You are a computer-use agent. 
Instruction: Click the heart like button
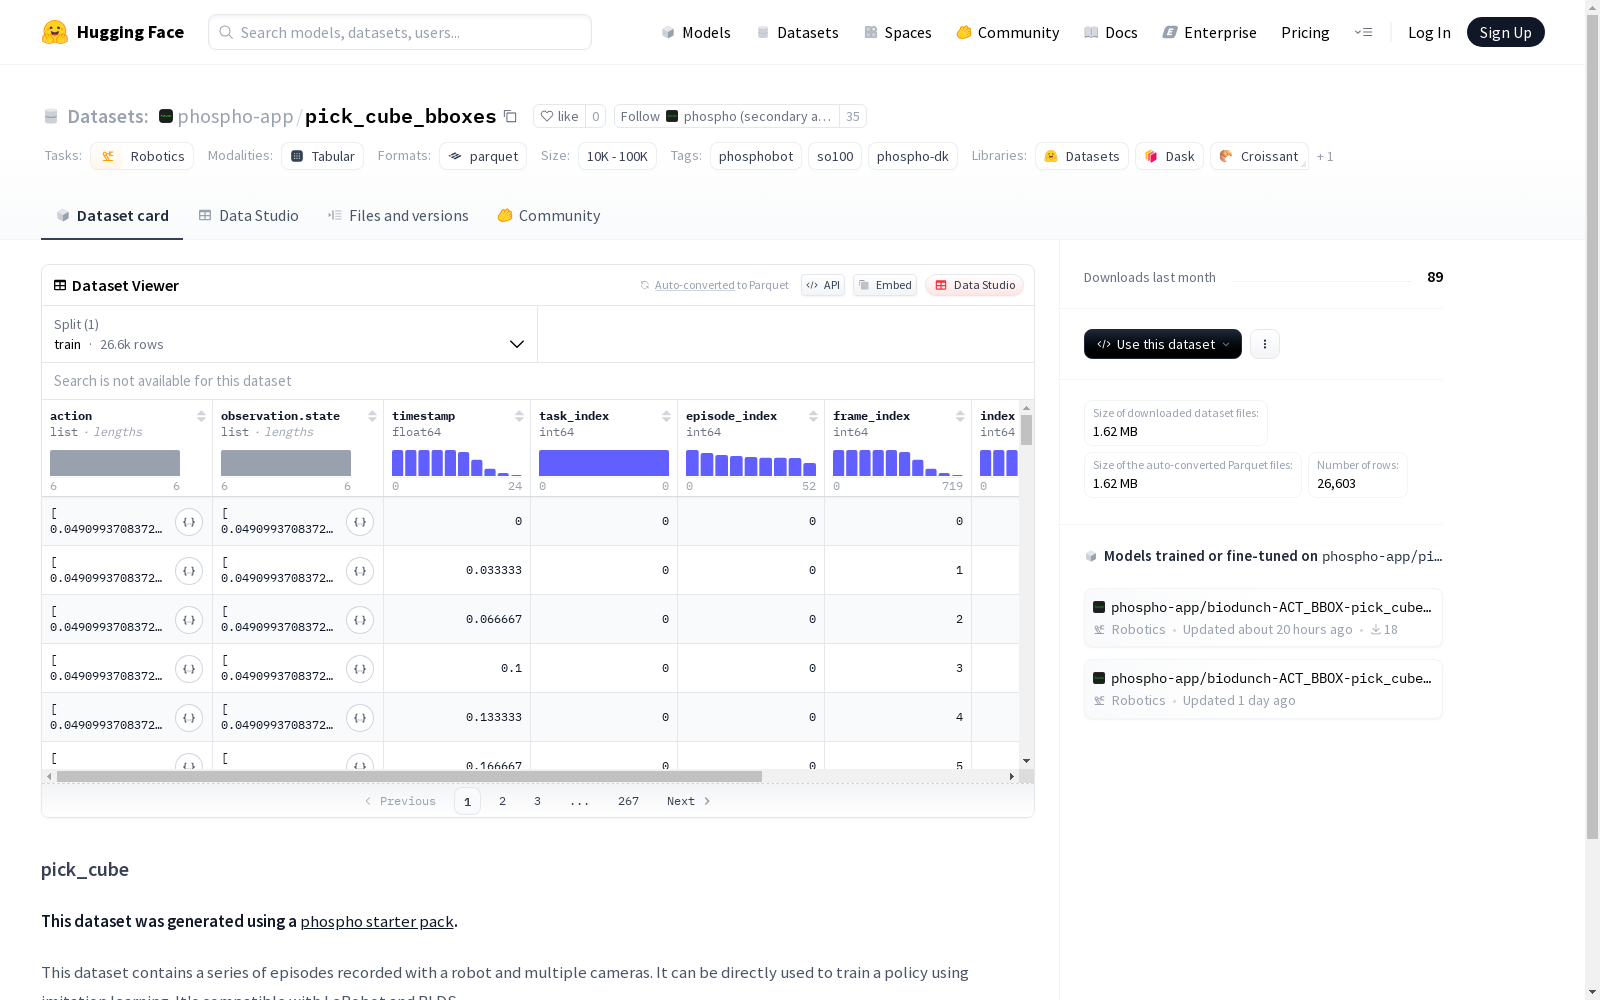(x=559, y=116)
